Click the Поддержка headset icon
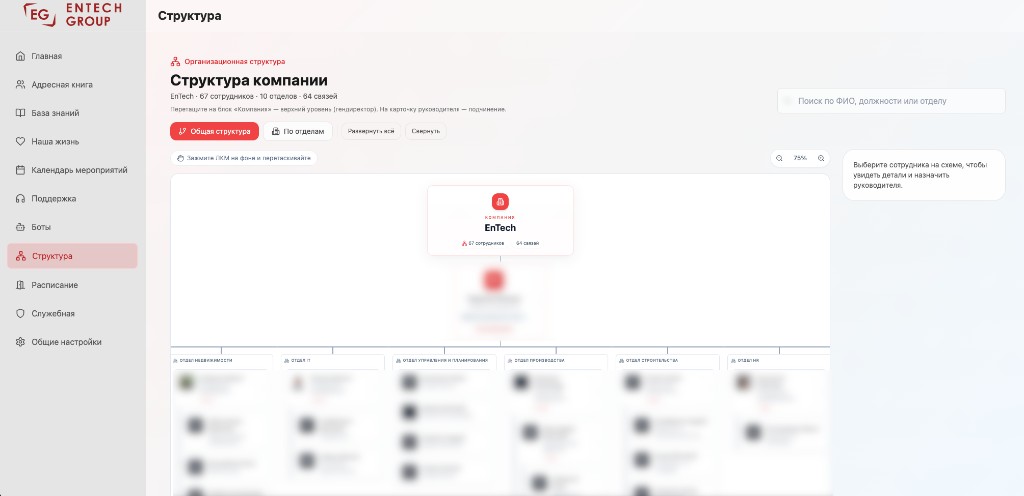 coord(20,199)
